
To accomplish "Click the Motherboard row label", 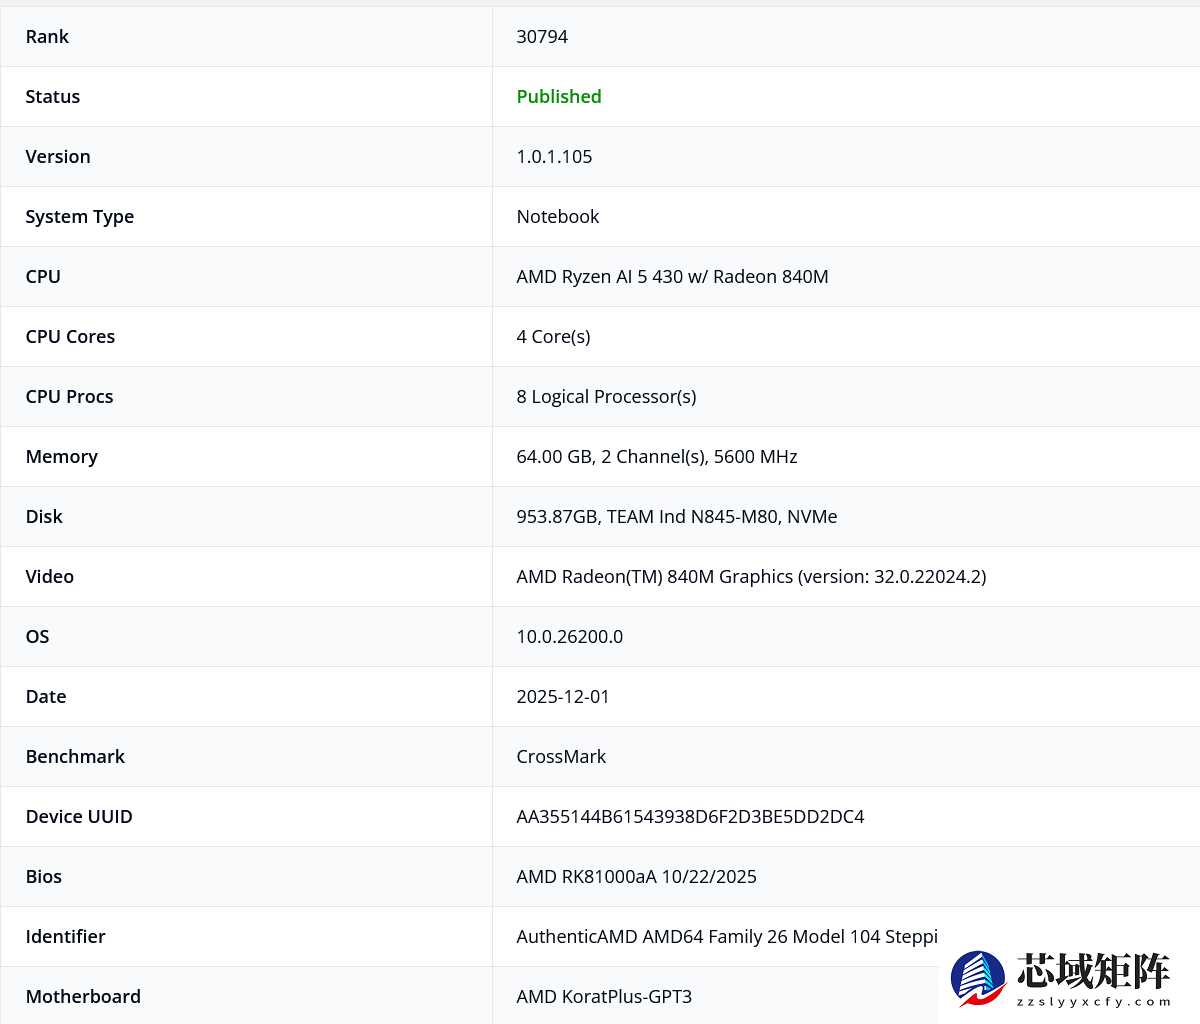I will 83,997.
